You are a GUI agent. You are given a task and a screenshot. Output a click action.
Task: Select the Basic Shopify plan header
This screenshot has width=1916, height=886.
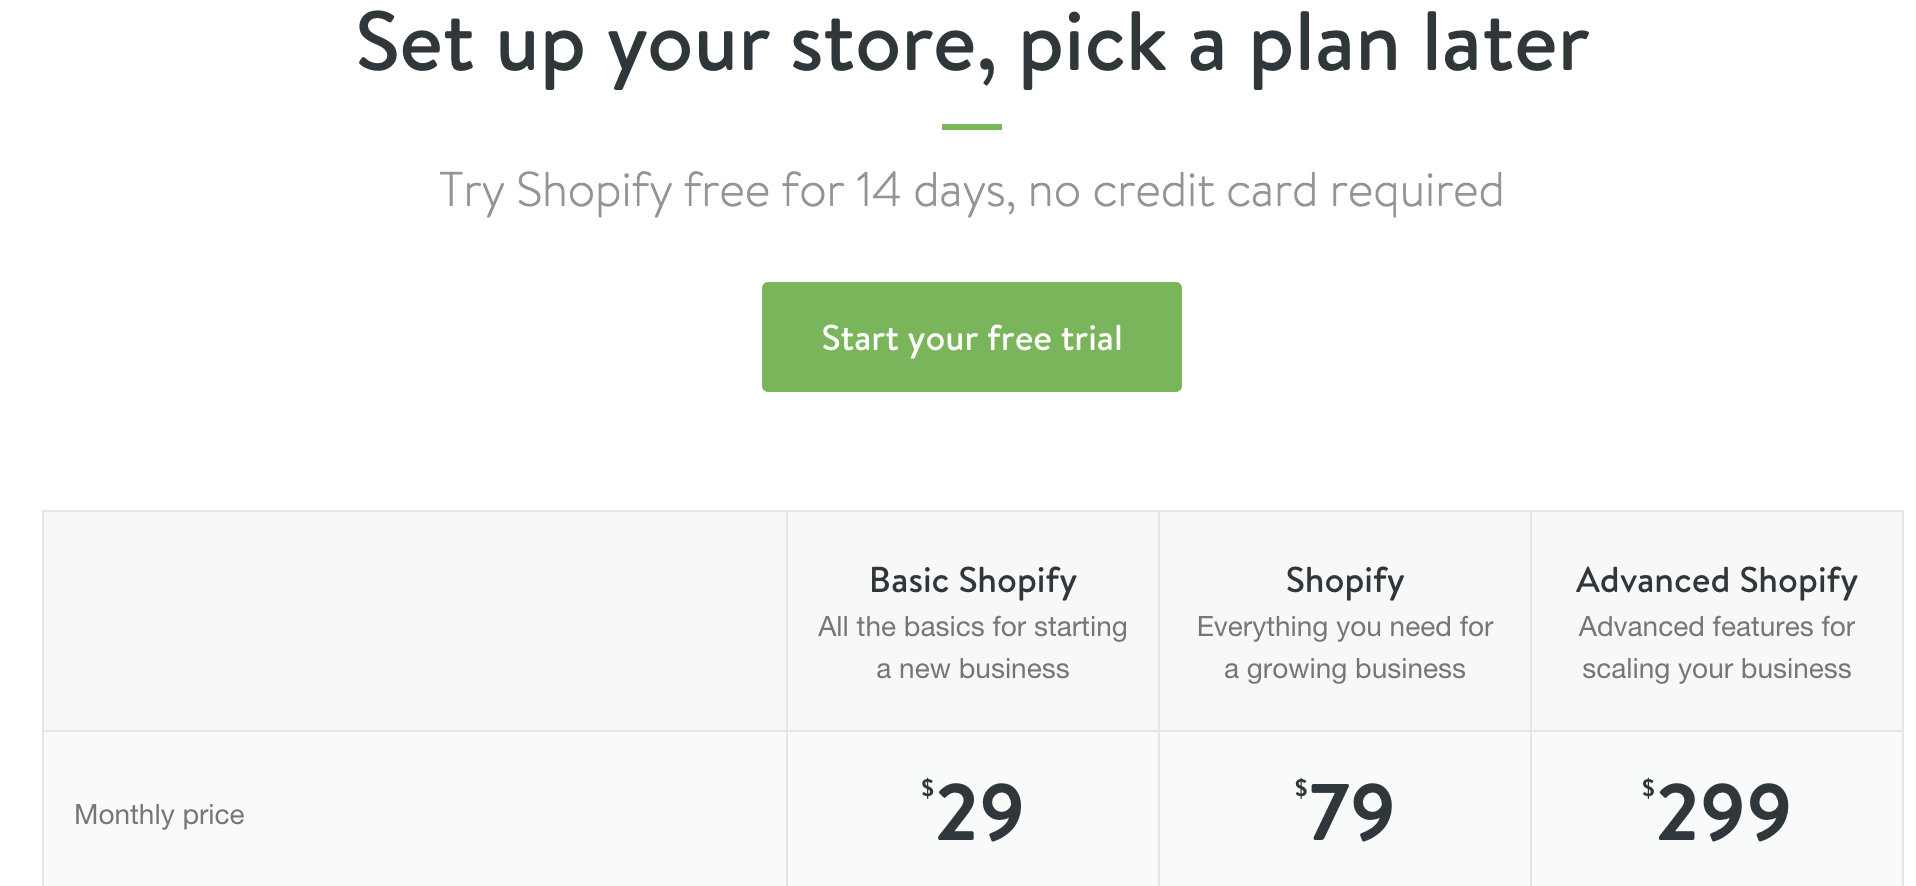tap(973, 580)
